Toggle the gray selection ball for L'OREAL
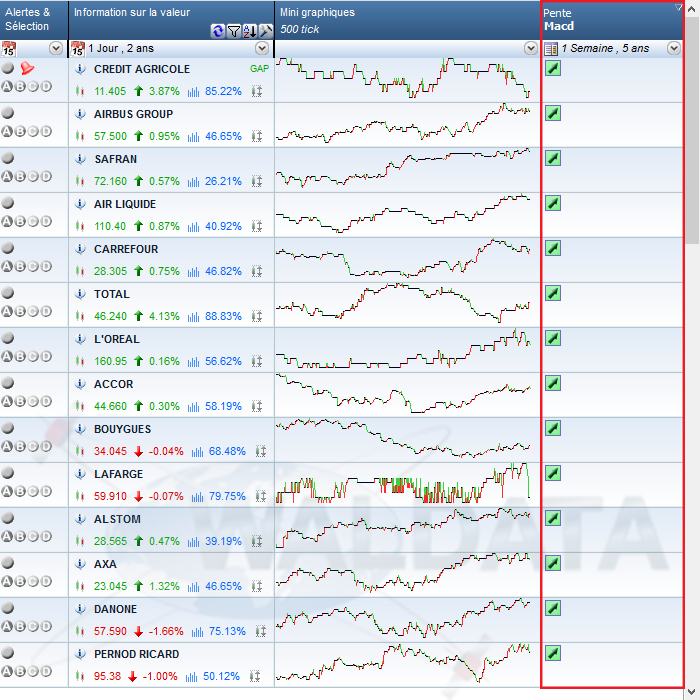The width and height of the screenshot is (700, 700). coord(8,338)
